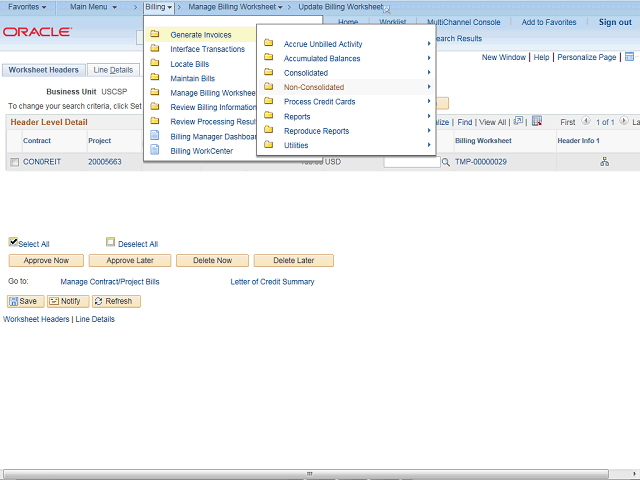Viewport: 640px width, 480px height.
Task: Expand the Accumulated Balances submenu arrow
Action: (x=429, y=58)
